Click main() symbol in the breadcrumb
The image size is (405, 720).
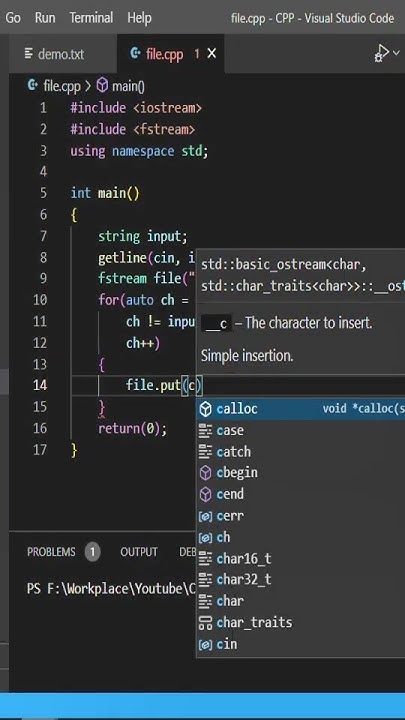[x=128, y=86]
